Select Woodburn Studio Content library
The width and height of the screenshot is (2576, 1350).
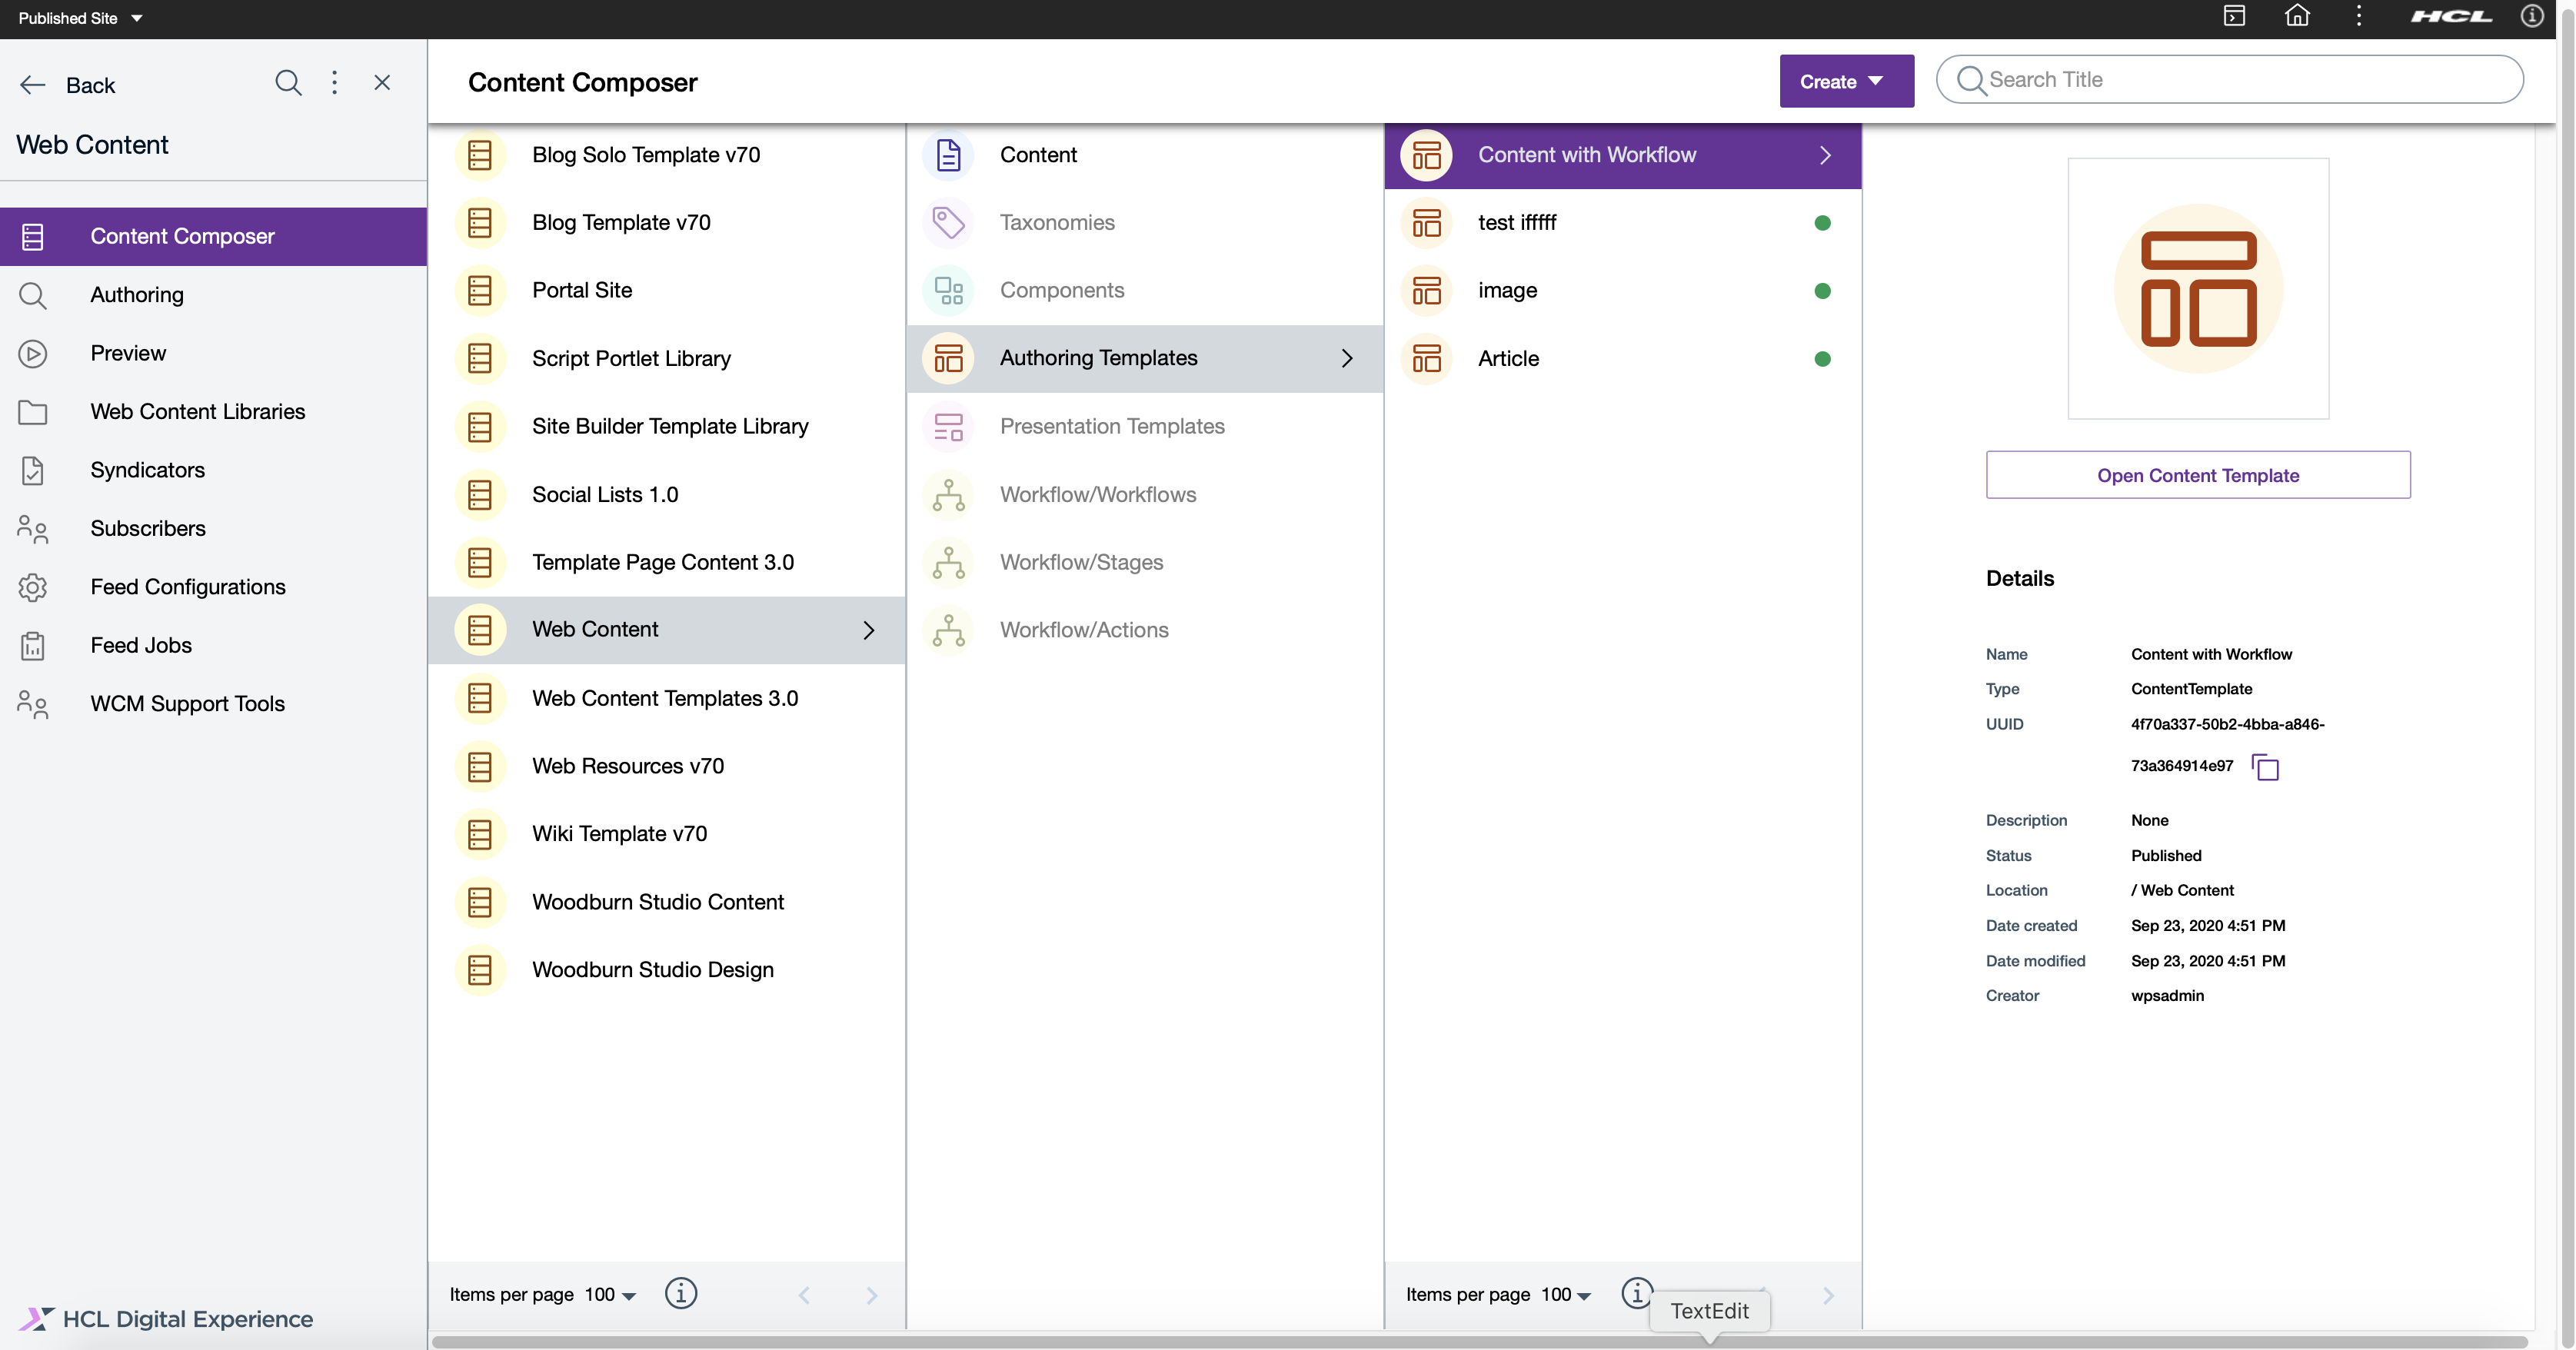point(667,902)
